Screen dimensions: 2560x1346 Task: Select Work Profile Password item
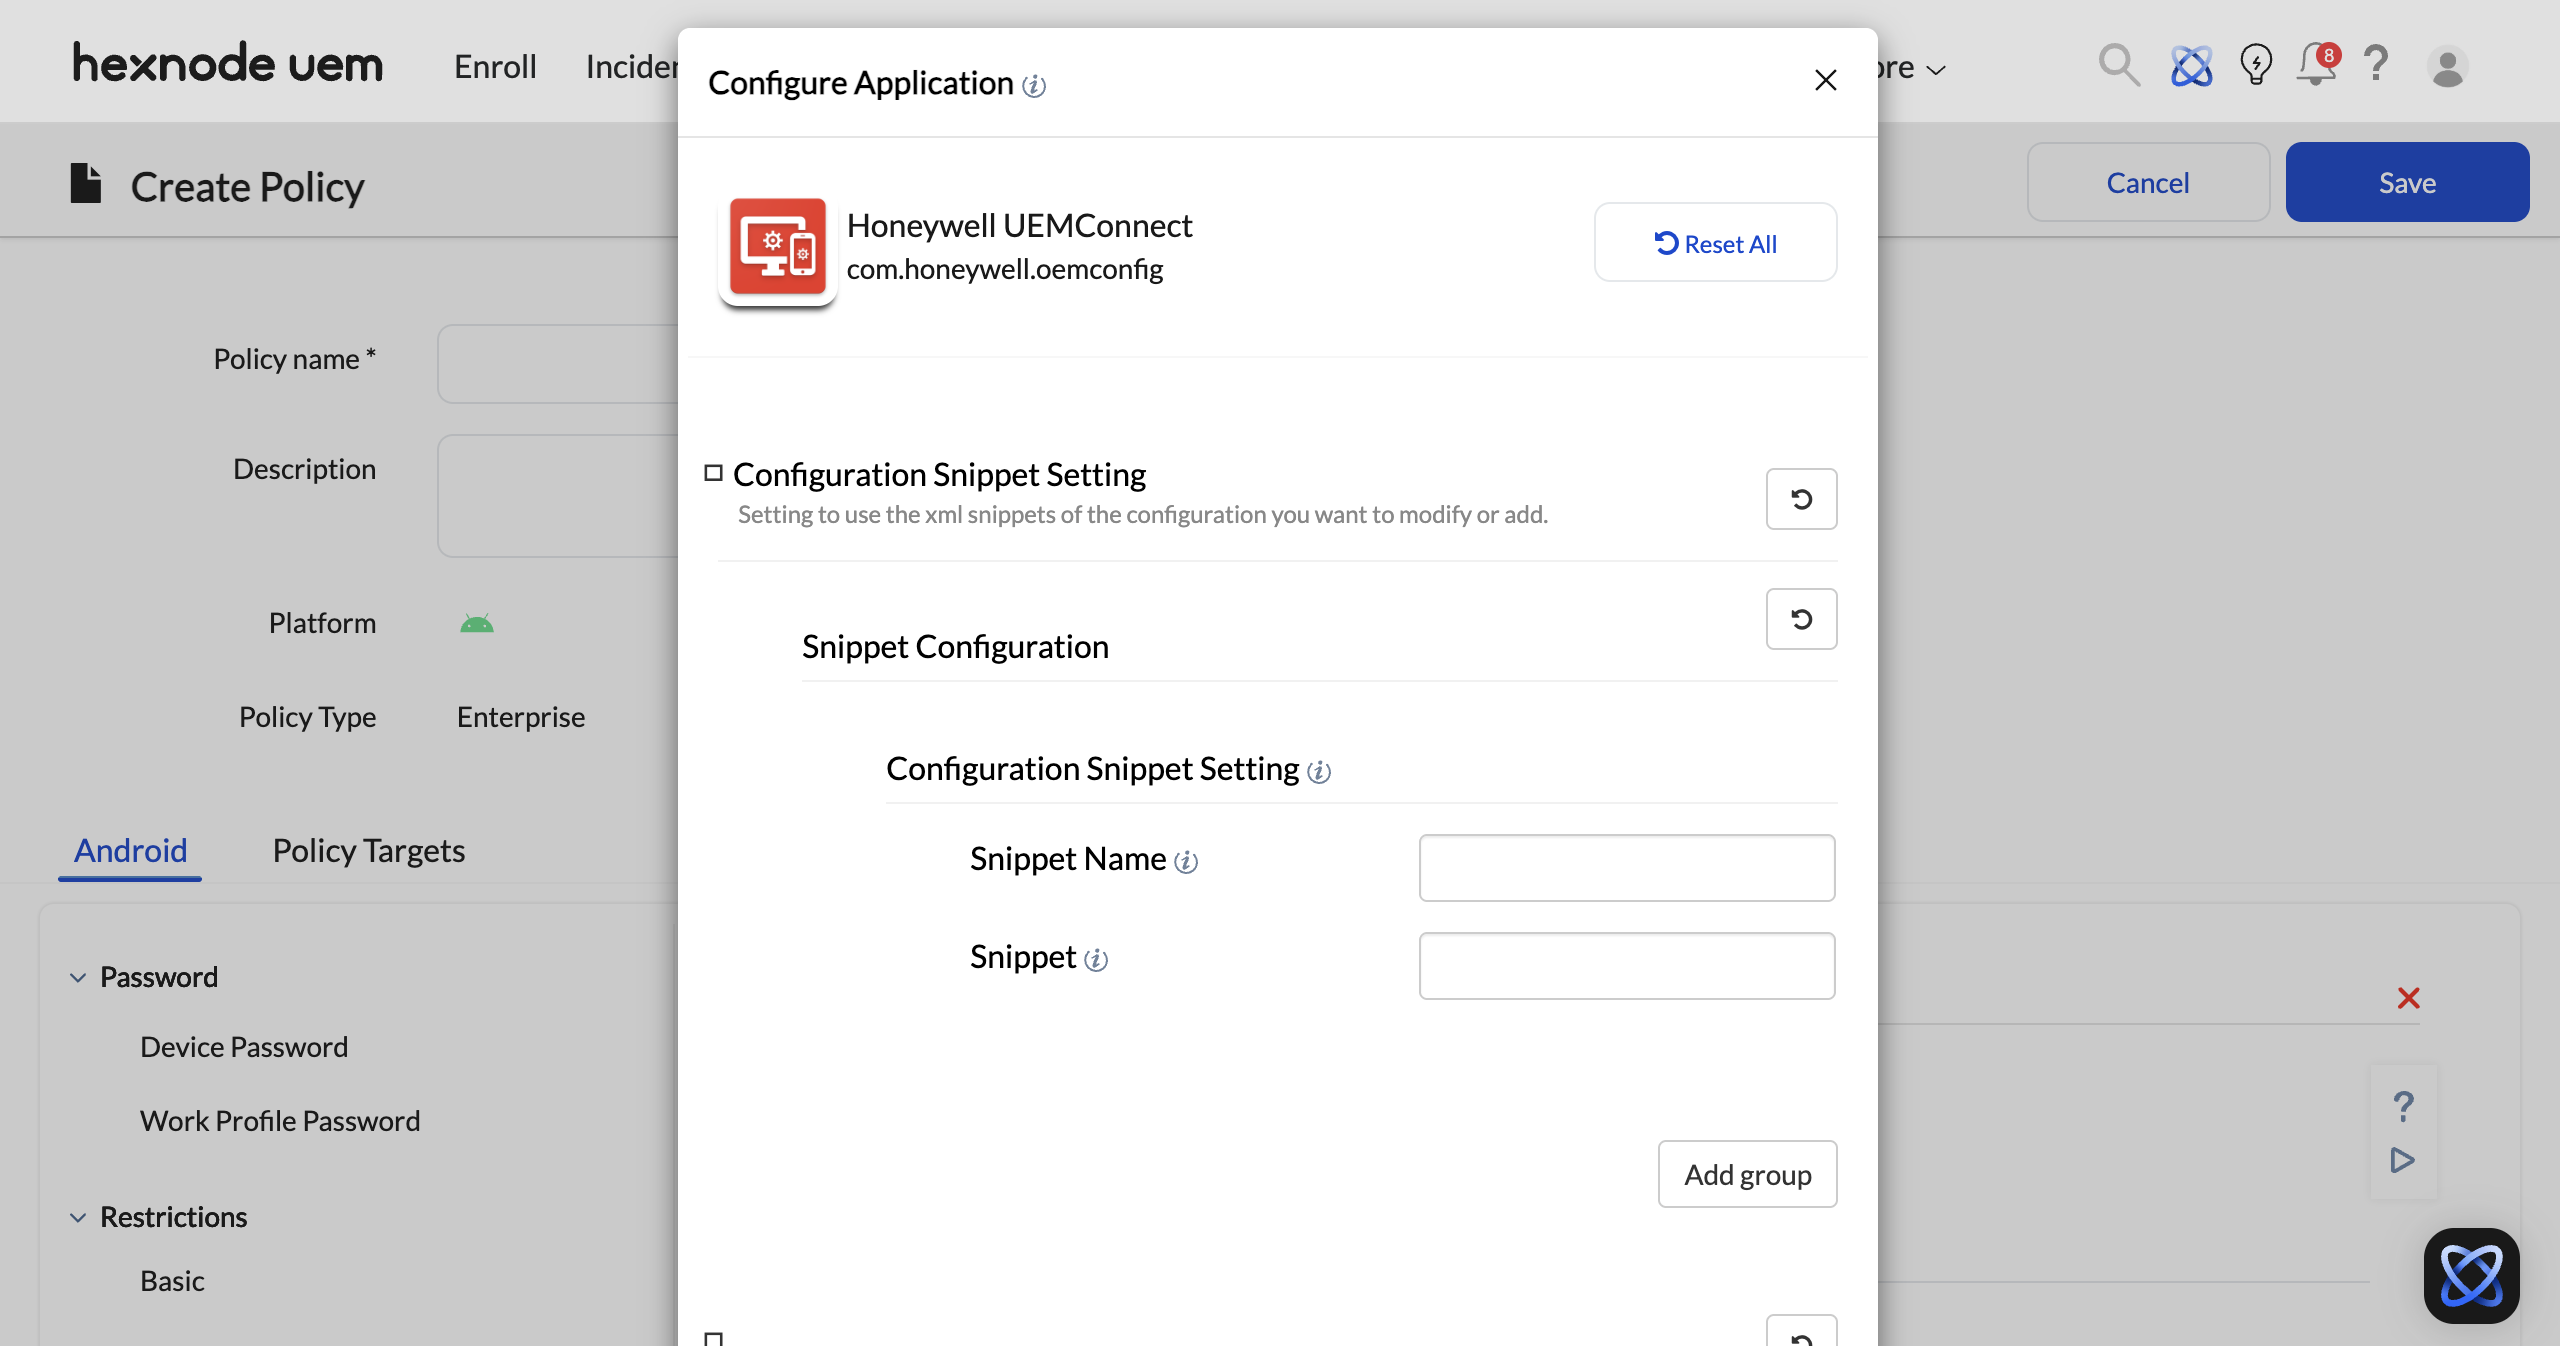(x=280, y=1121)
